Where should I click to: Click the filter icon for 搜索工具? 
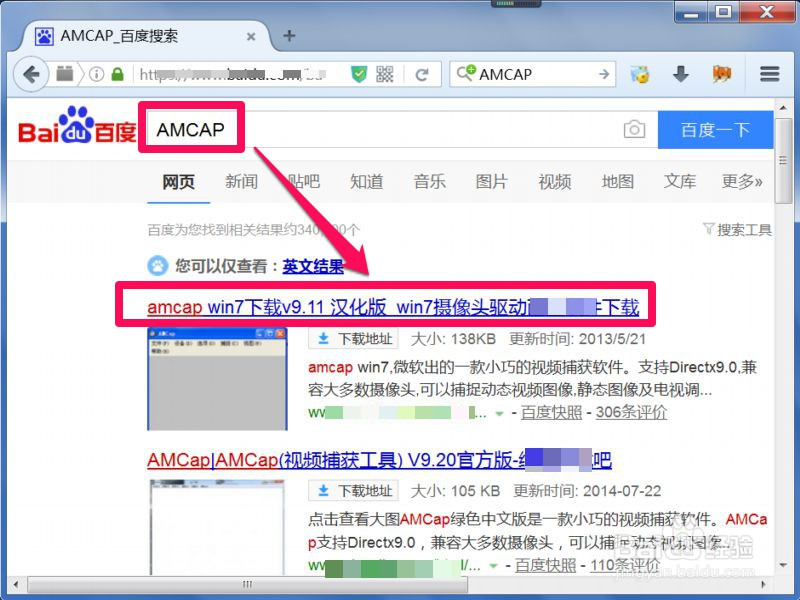708,229
